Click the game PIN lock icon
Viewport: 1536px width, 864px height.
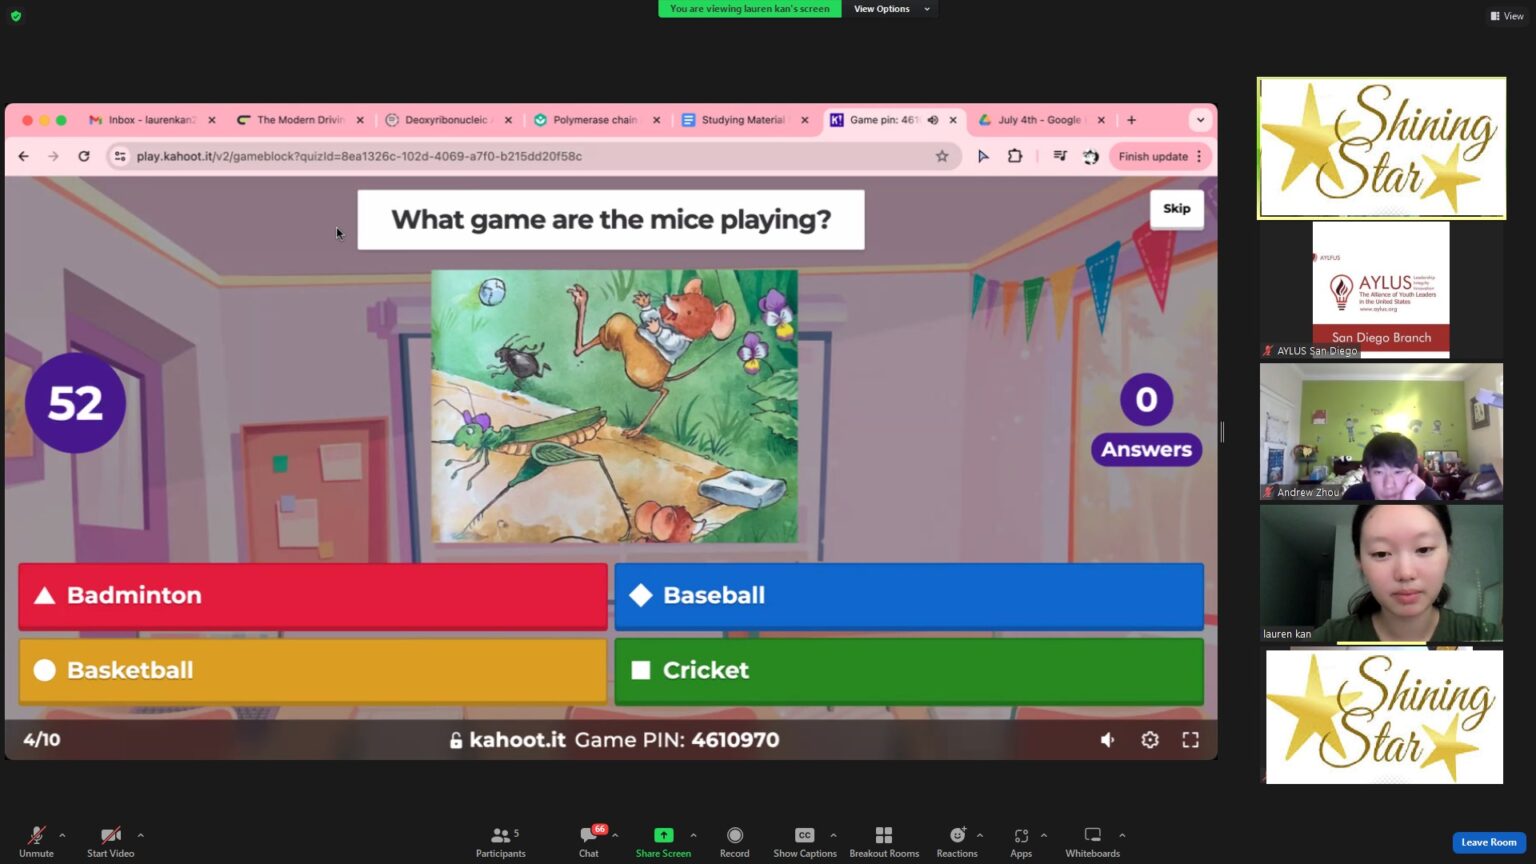(x=456, y=740)
